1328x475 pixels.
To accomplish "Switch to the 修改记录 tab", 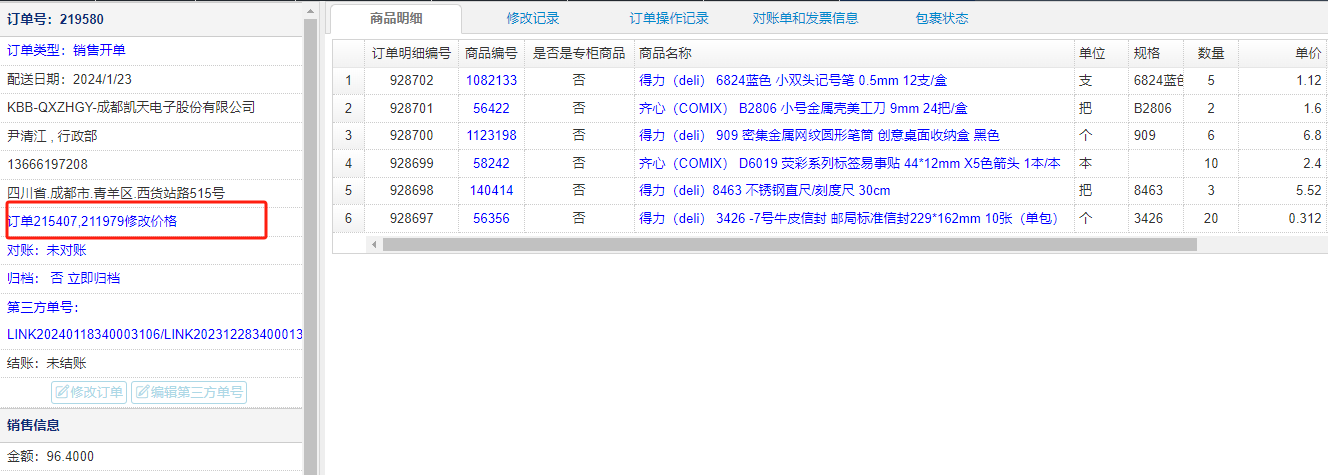I will coord(533,18).
